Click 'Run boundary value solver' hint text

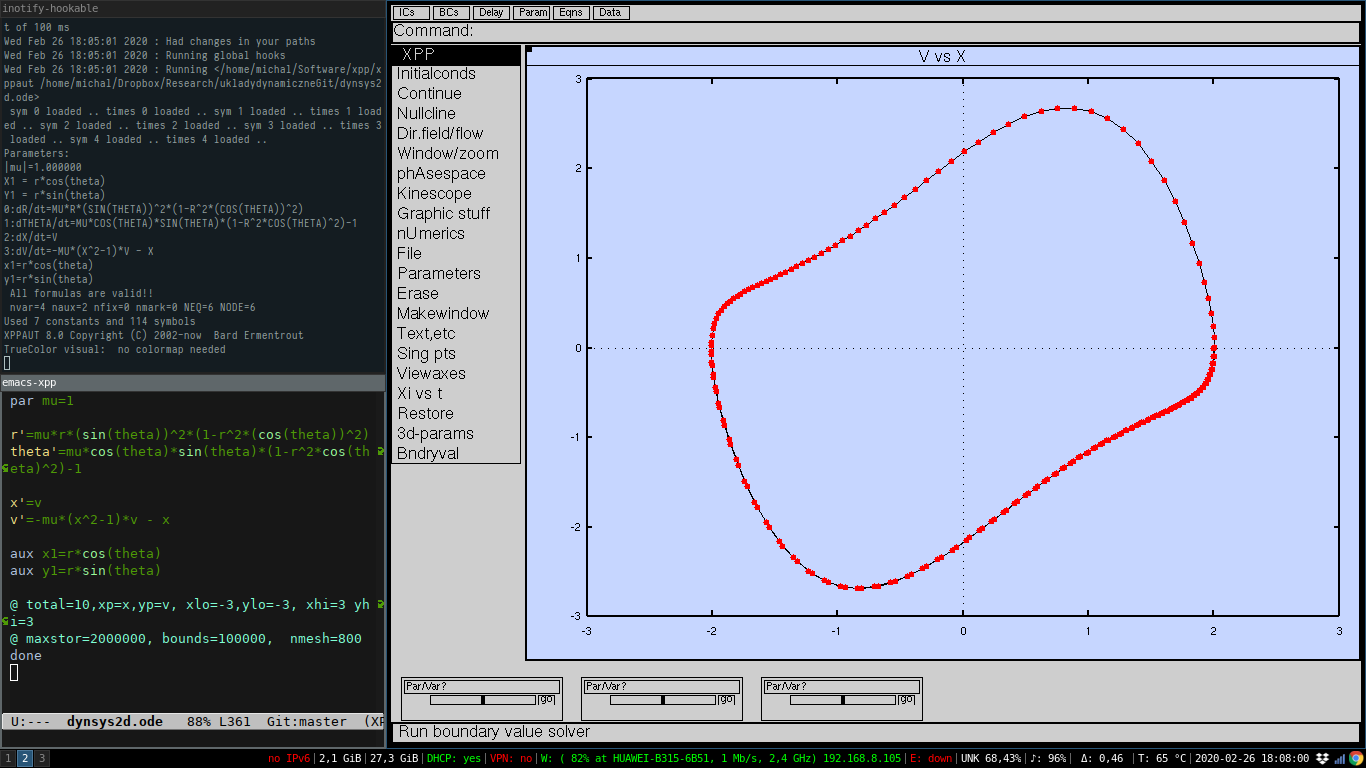[x=494, y=732]
